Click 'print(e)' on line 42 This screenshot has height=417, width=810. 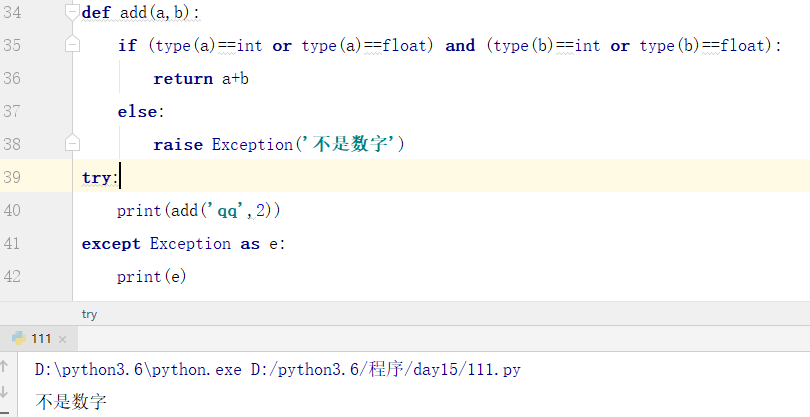(151, 276)
